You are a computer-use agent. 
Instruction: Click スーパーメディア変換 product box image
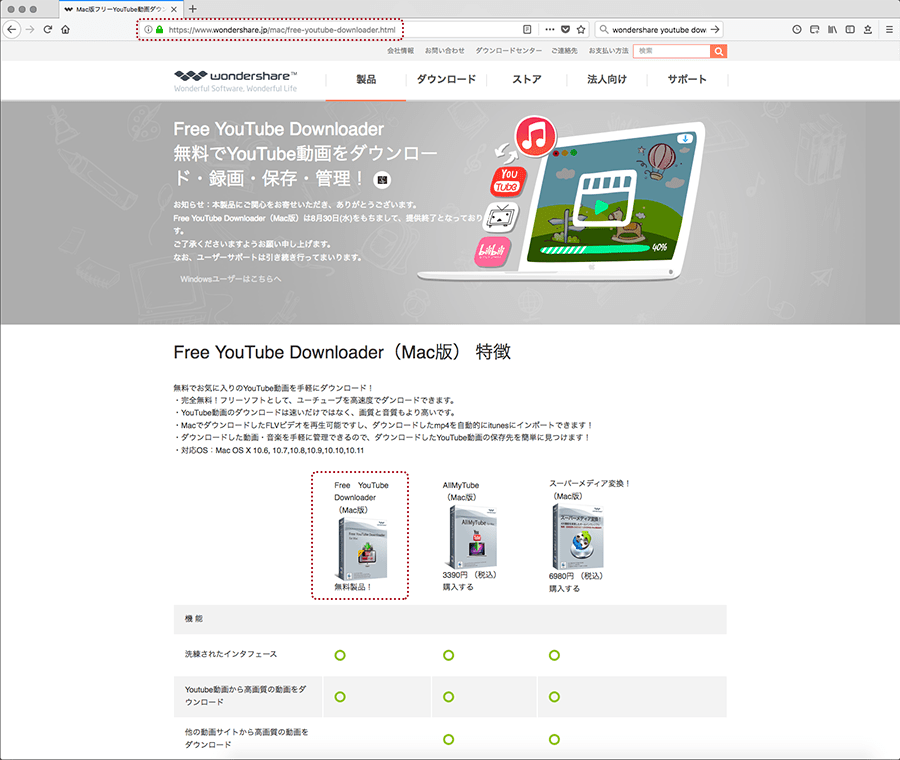click(x=578, y=537)
